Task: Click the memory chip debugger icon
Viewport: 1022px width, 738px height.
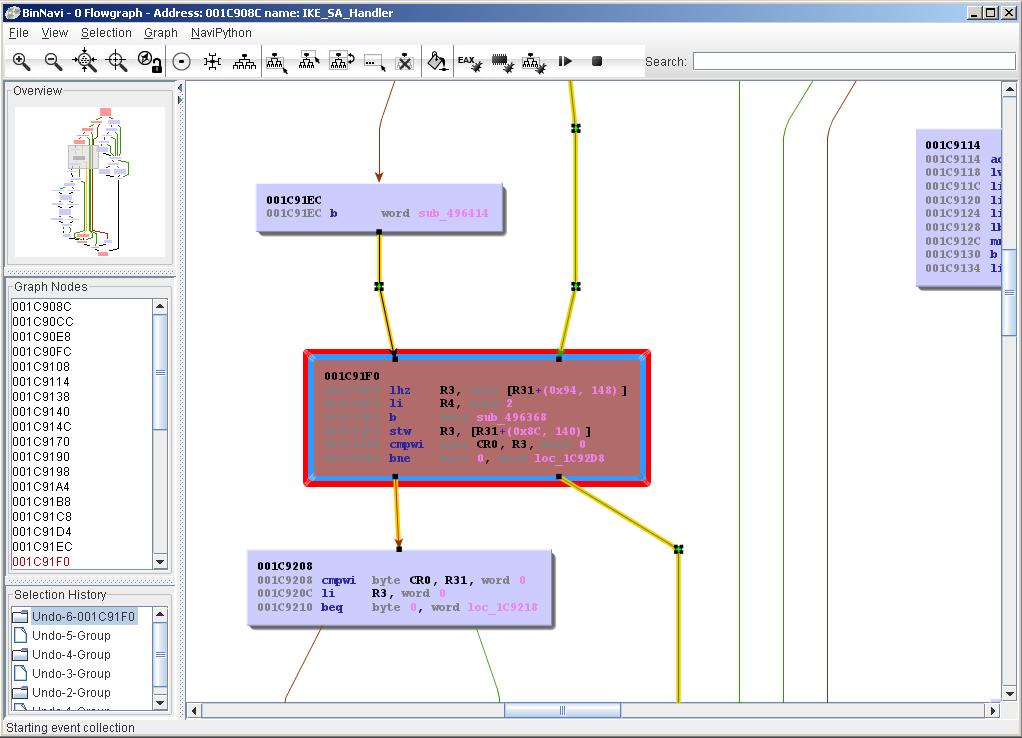Action: (x=503, y=63)
